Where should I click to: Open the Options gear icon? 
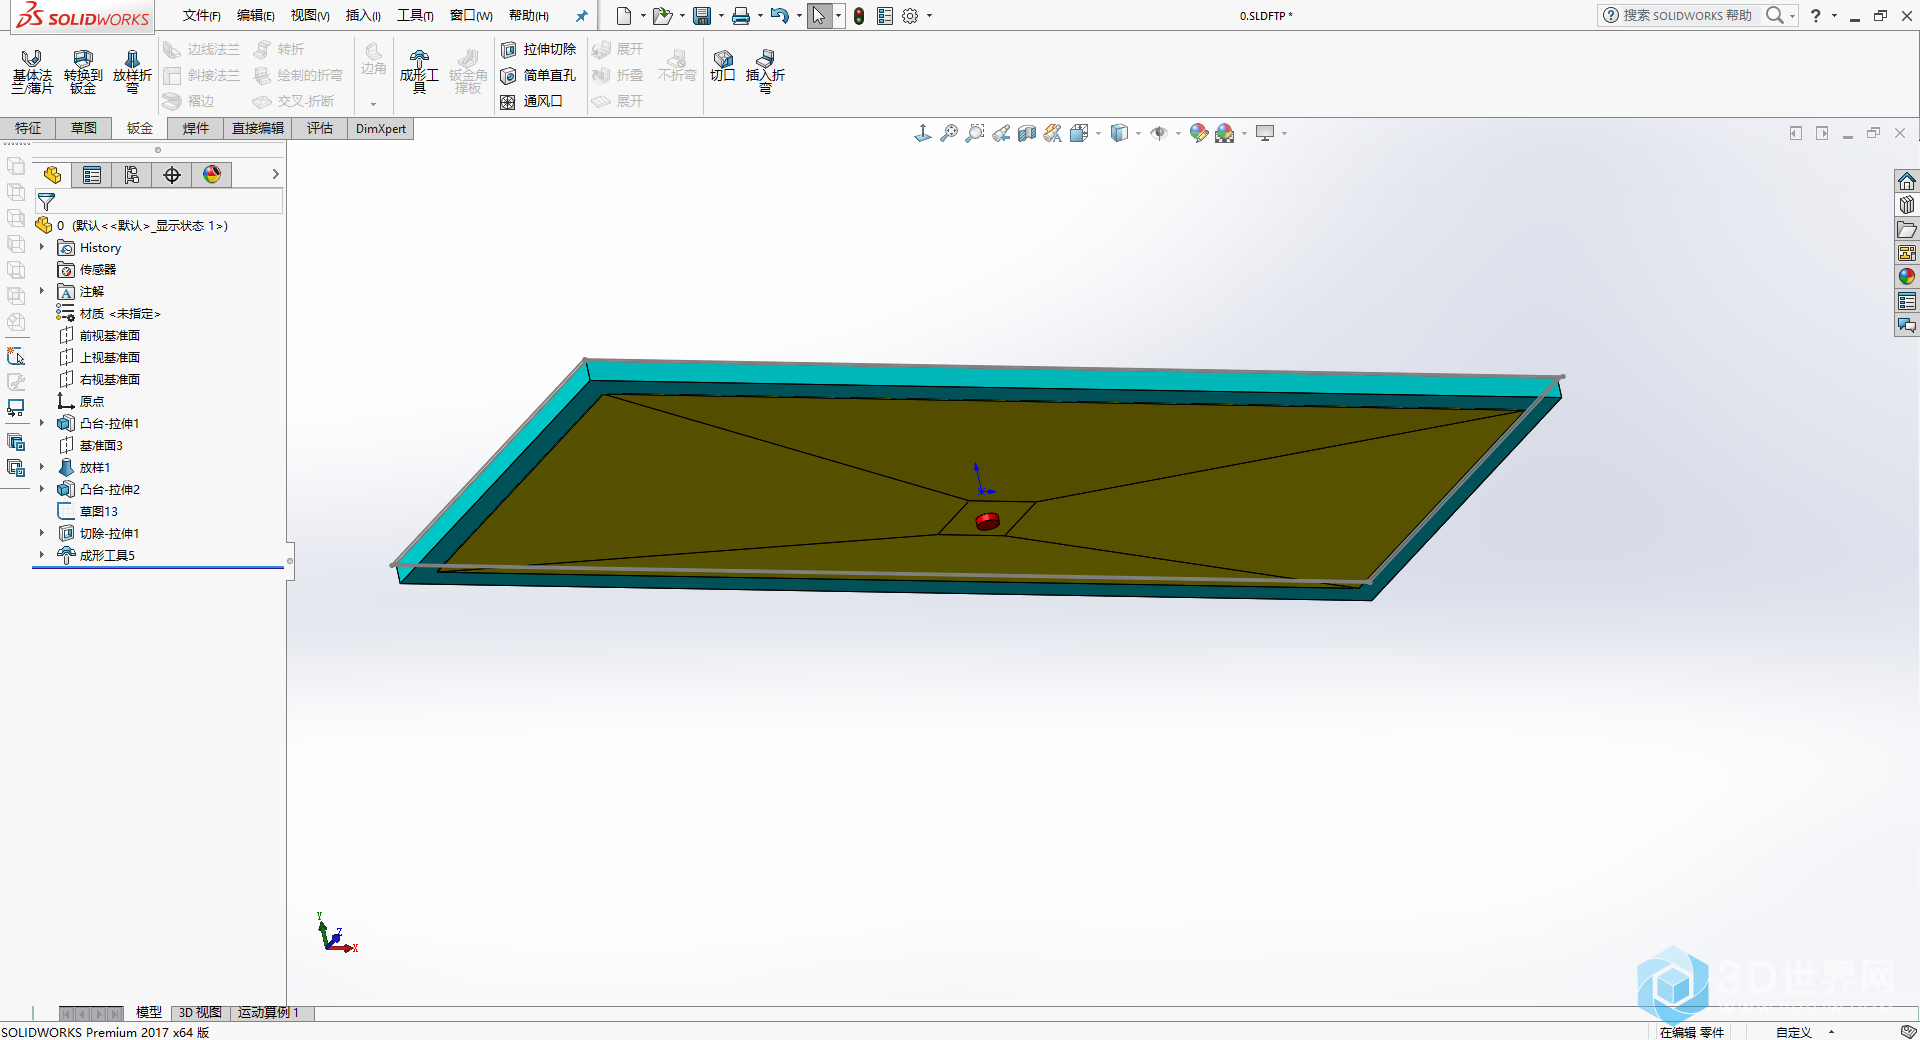pos(910,16)
